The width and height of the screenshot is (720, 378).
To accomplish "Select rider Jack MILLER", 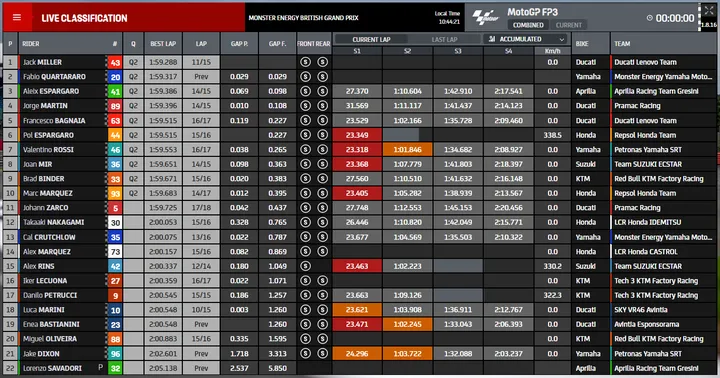I will tap(42, 62).
